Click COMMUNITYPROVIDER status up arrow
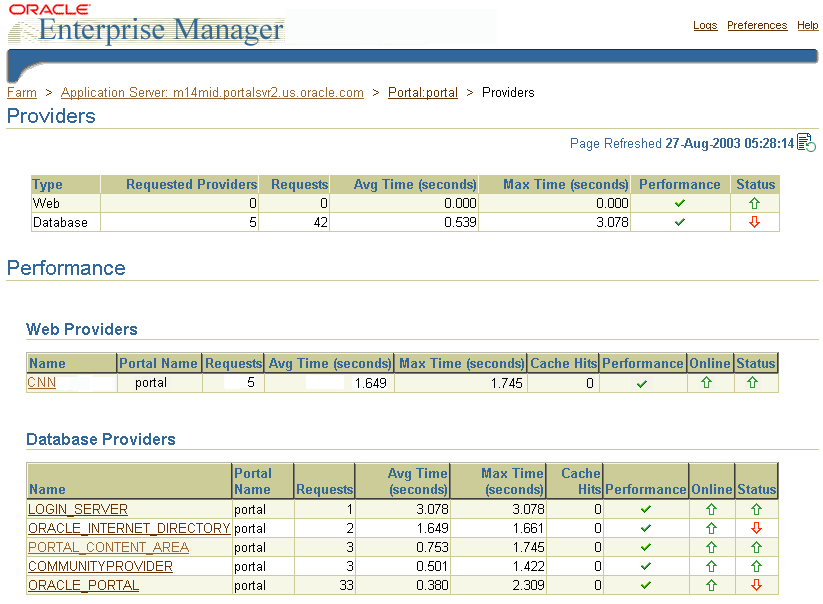The image size is (823, 604). (x=756, y=566)
